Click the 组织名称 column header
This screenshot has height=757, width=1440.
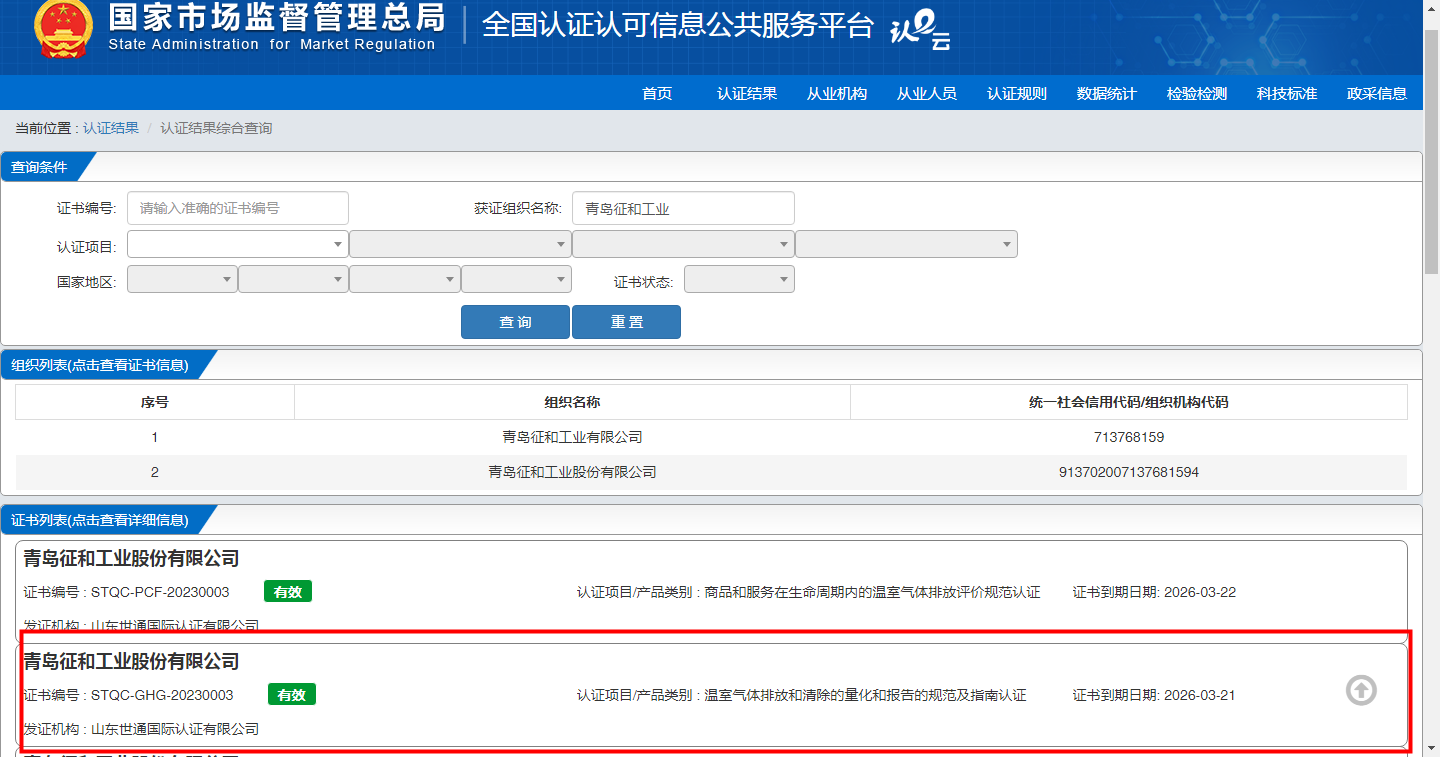coord(572,402)
